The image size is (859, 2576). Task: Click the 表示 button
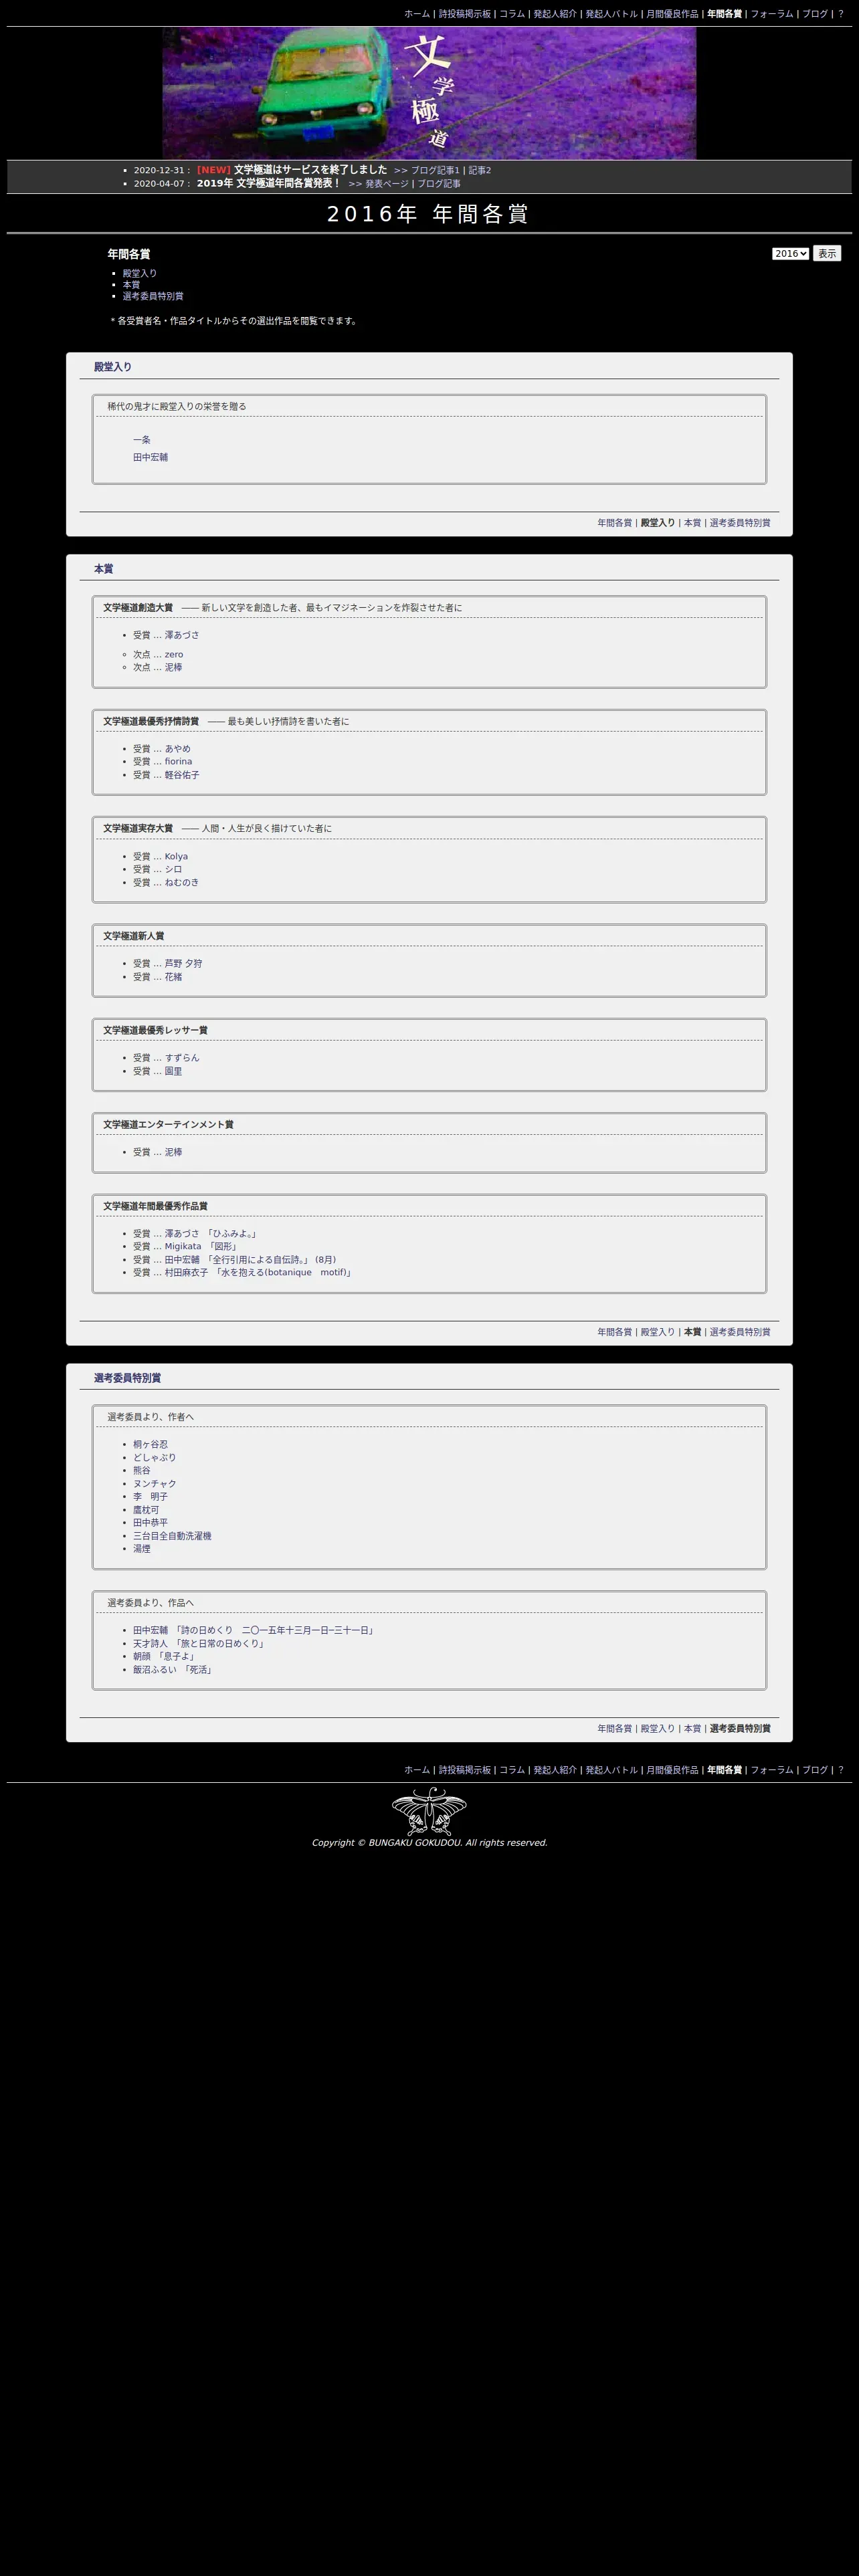(x=827, y=254)
